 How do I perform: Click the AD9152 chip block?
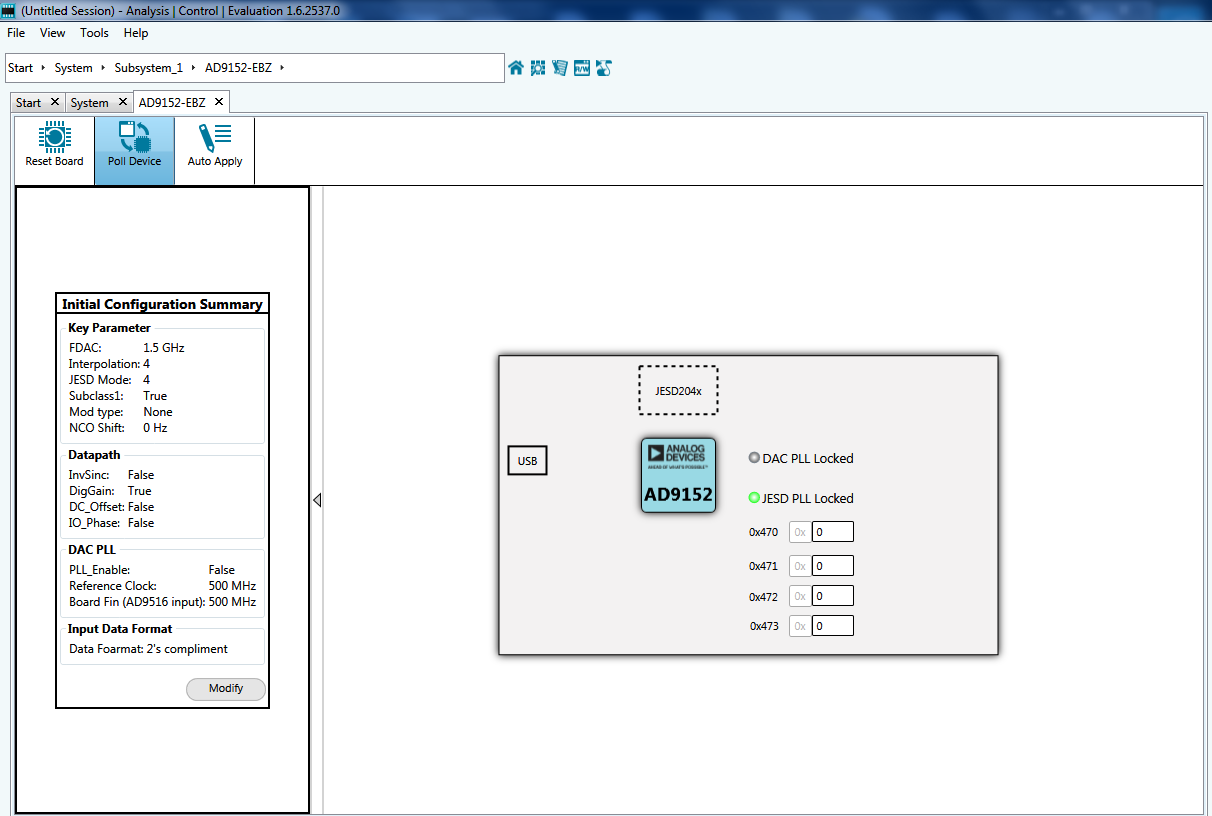coord(678,475)
